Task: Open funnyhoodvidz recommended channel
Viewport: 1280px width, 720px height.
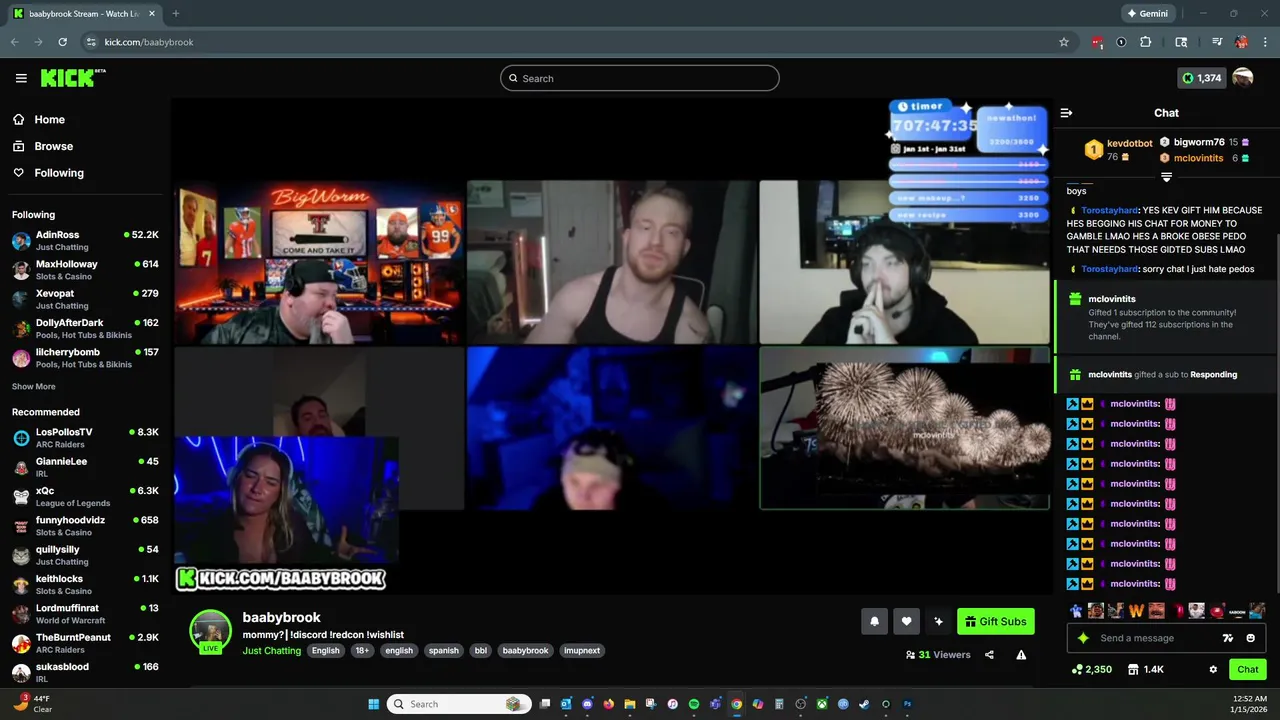Action: tap(85, 526)
